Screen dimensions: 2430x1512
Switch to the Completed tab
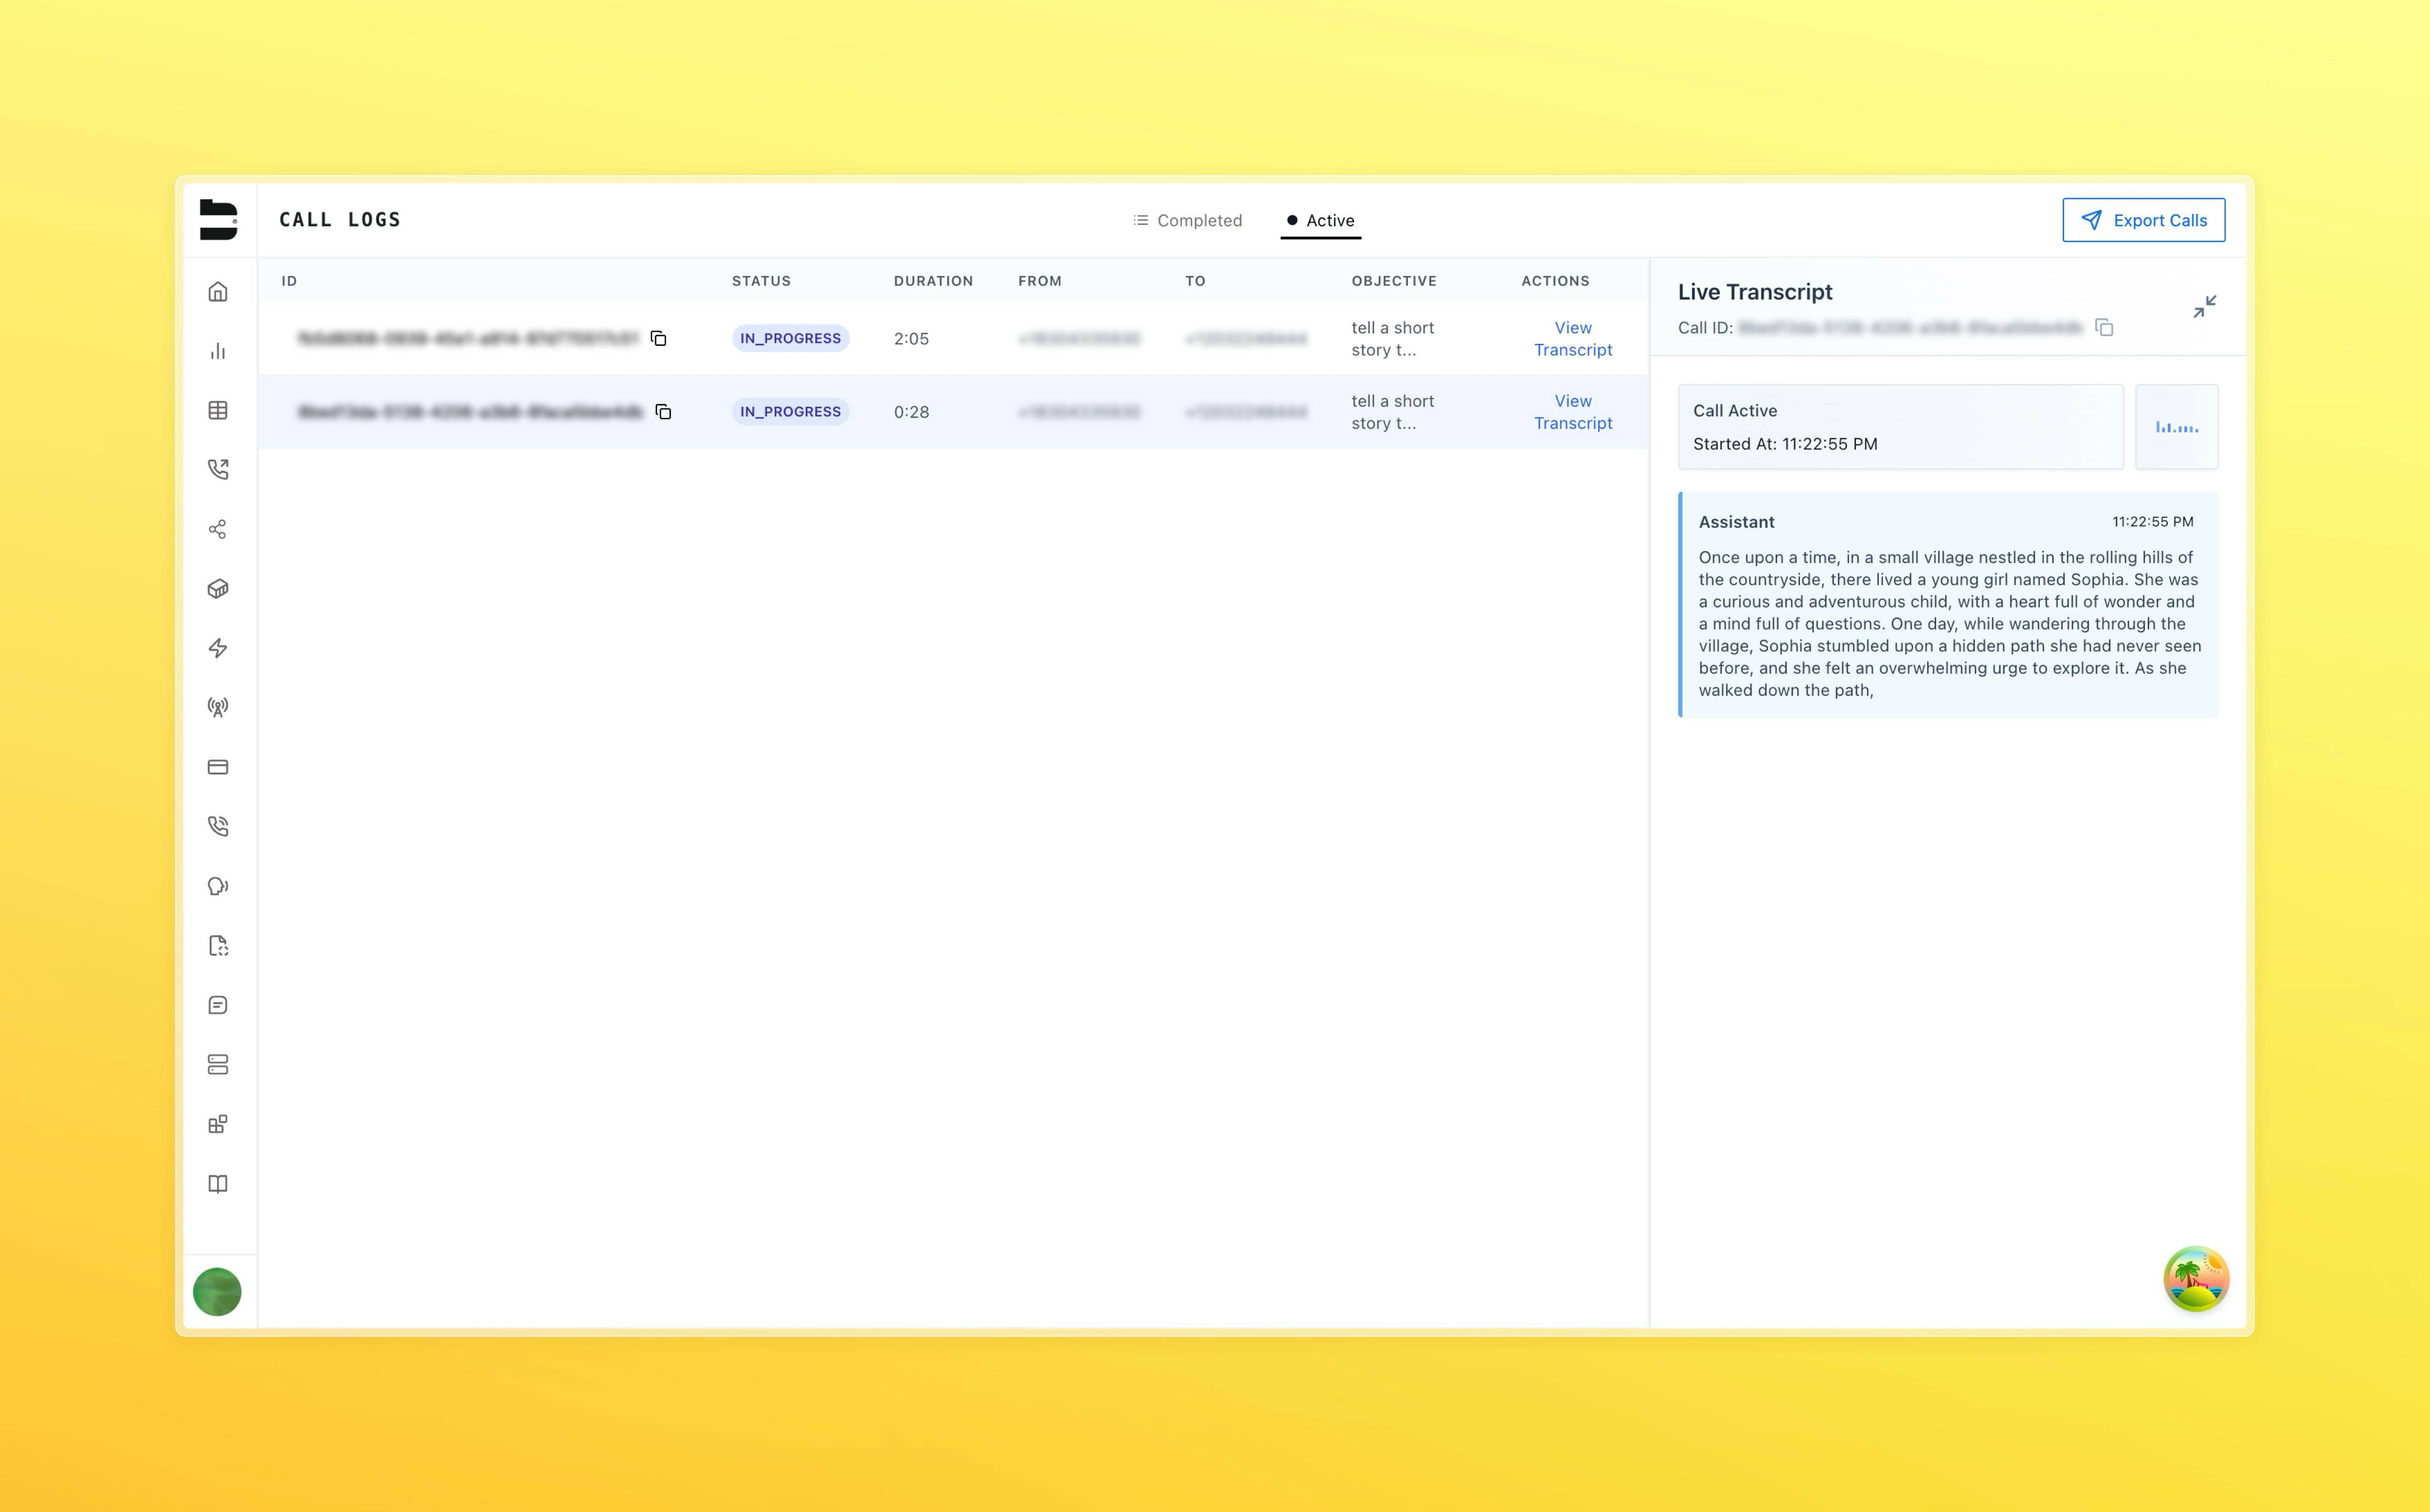tap(1187, 220)
